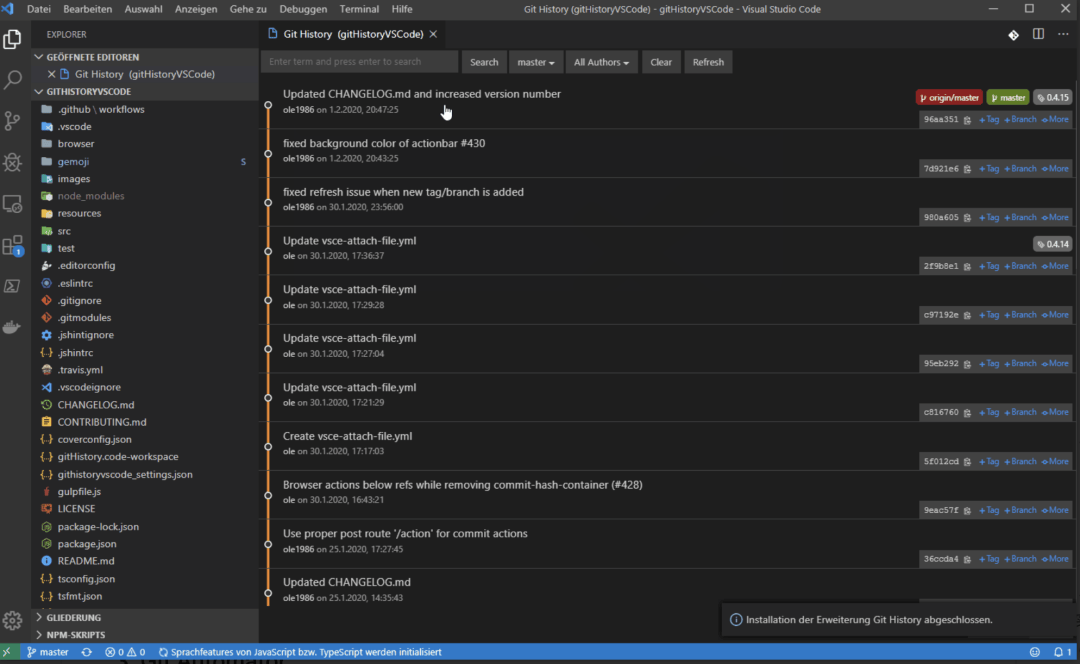Image resolution: width=1080 pixels, height=664 pixels.
Task: Open the Extensions view in activity bar
Action: [12, 245]
